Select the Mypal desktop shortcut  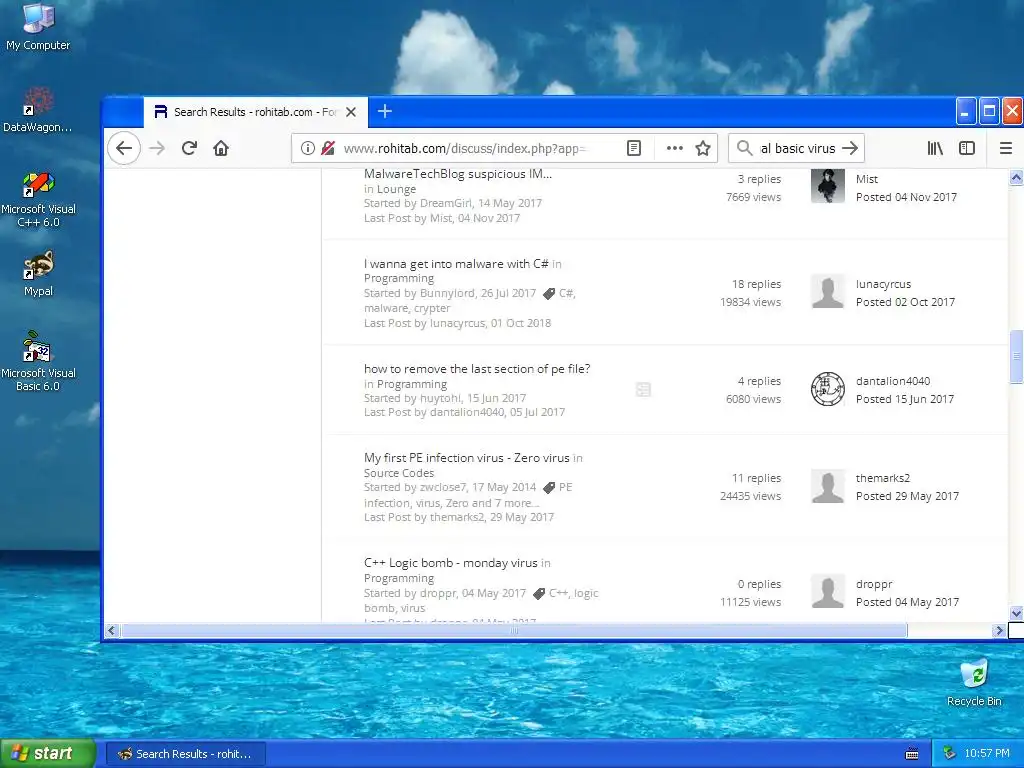click(x=38, y=273)
